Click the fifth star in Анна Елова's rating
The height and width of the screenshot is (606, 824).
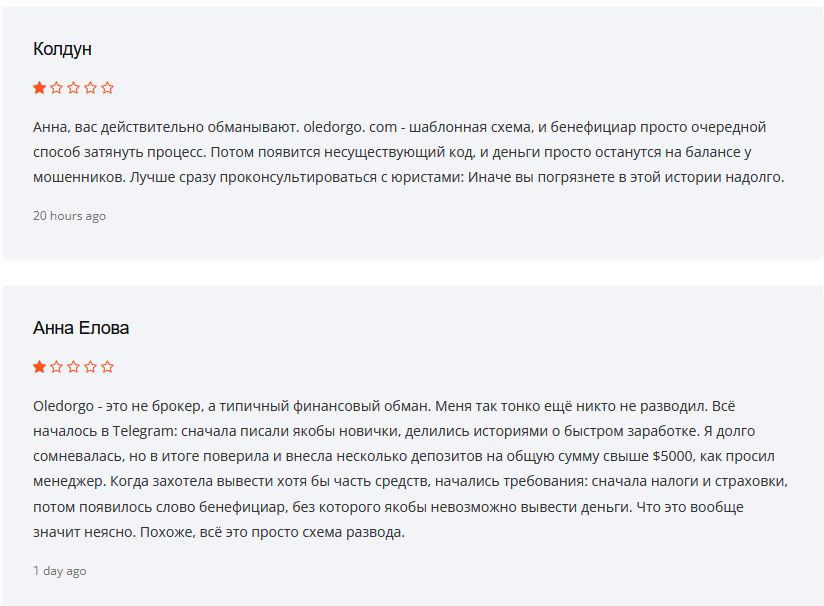coord(107,366)
